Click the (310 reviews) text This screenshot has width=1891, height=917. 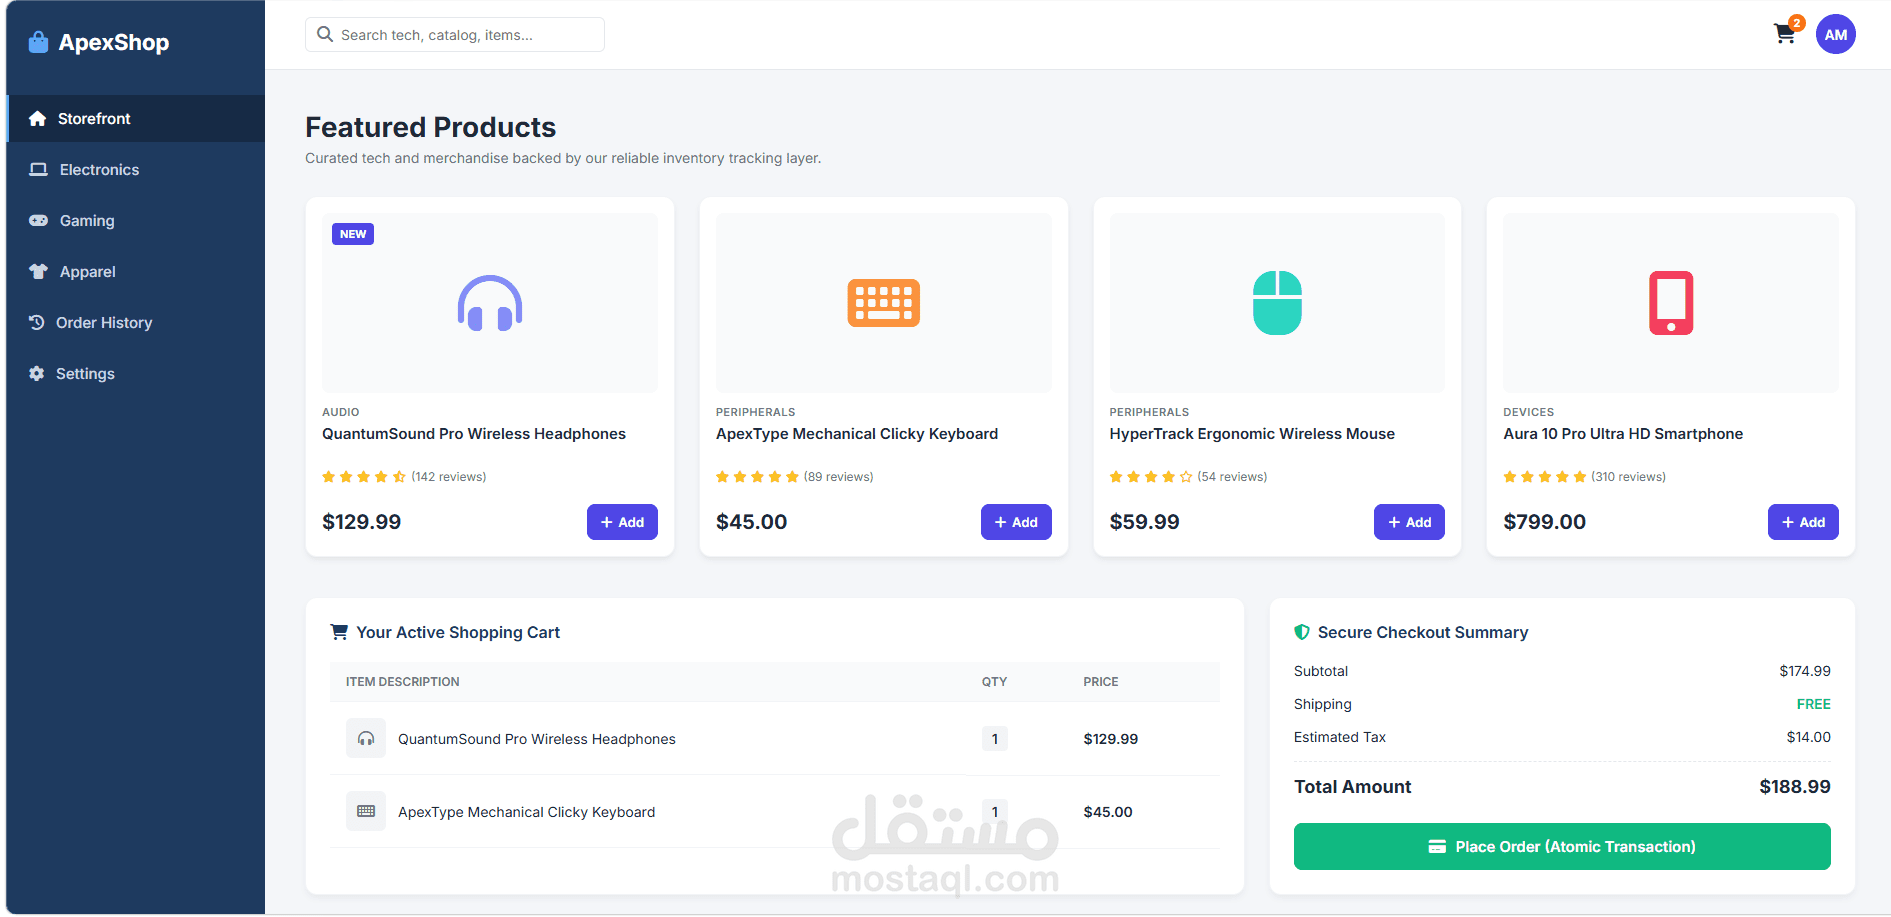(x=1629, y=477)
